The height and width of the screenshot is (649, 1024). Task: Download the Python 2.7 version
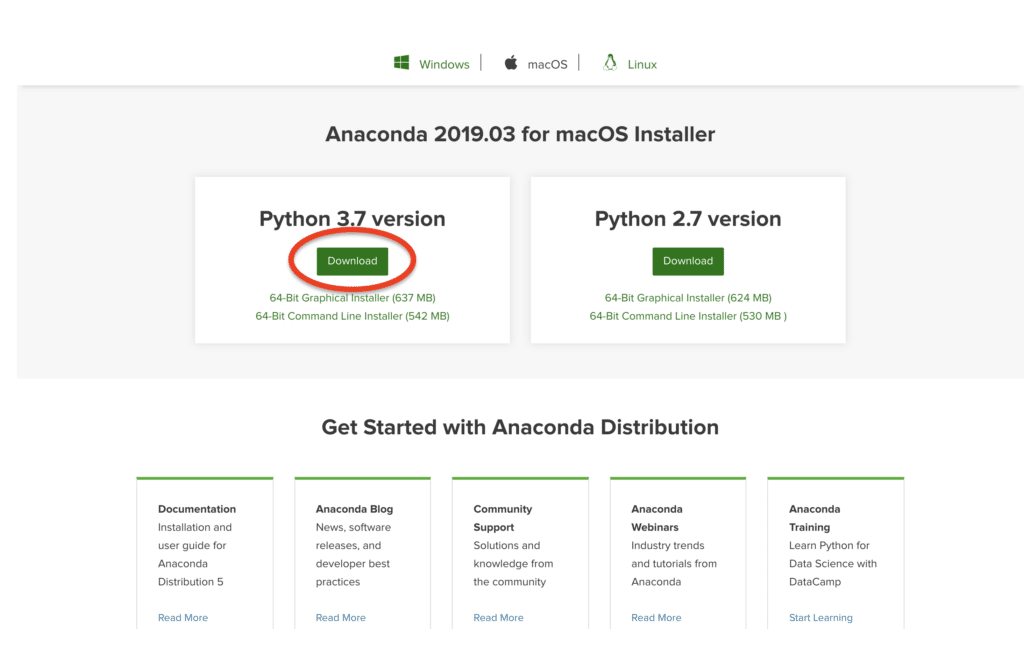tap(687, 261)
